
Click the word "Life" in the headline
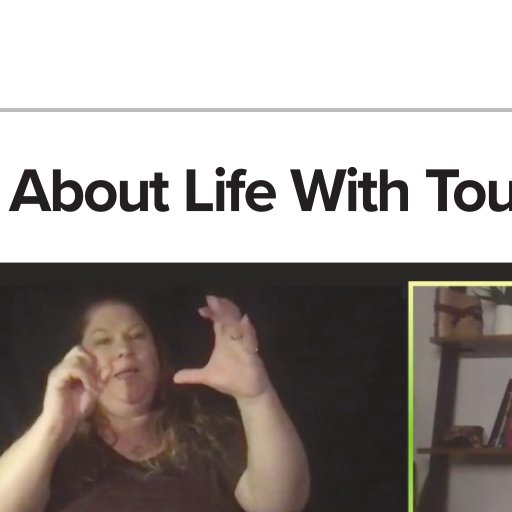click(x=230, y=190)
